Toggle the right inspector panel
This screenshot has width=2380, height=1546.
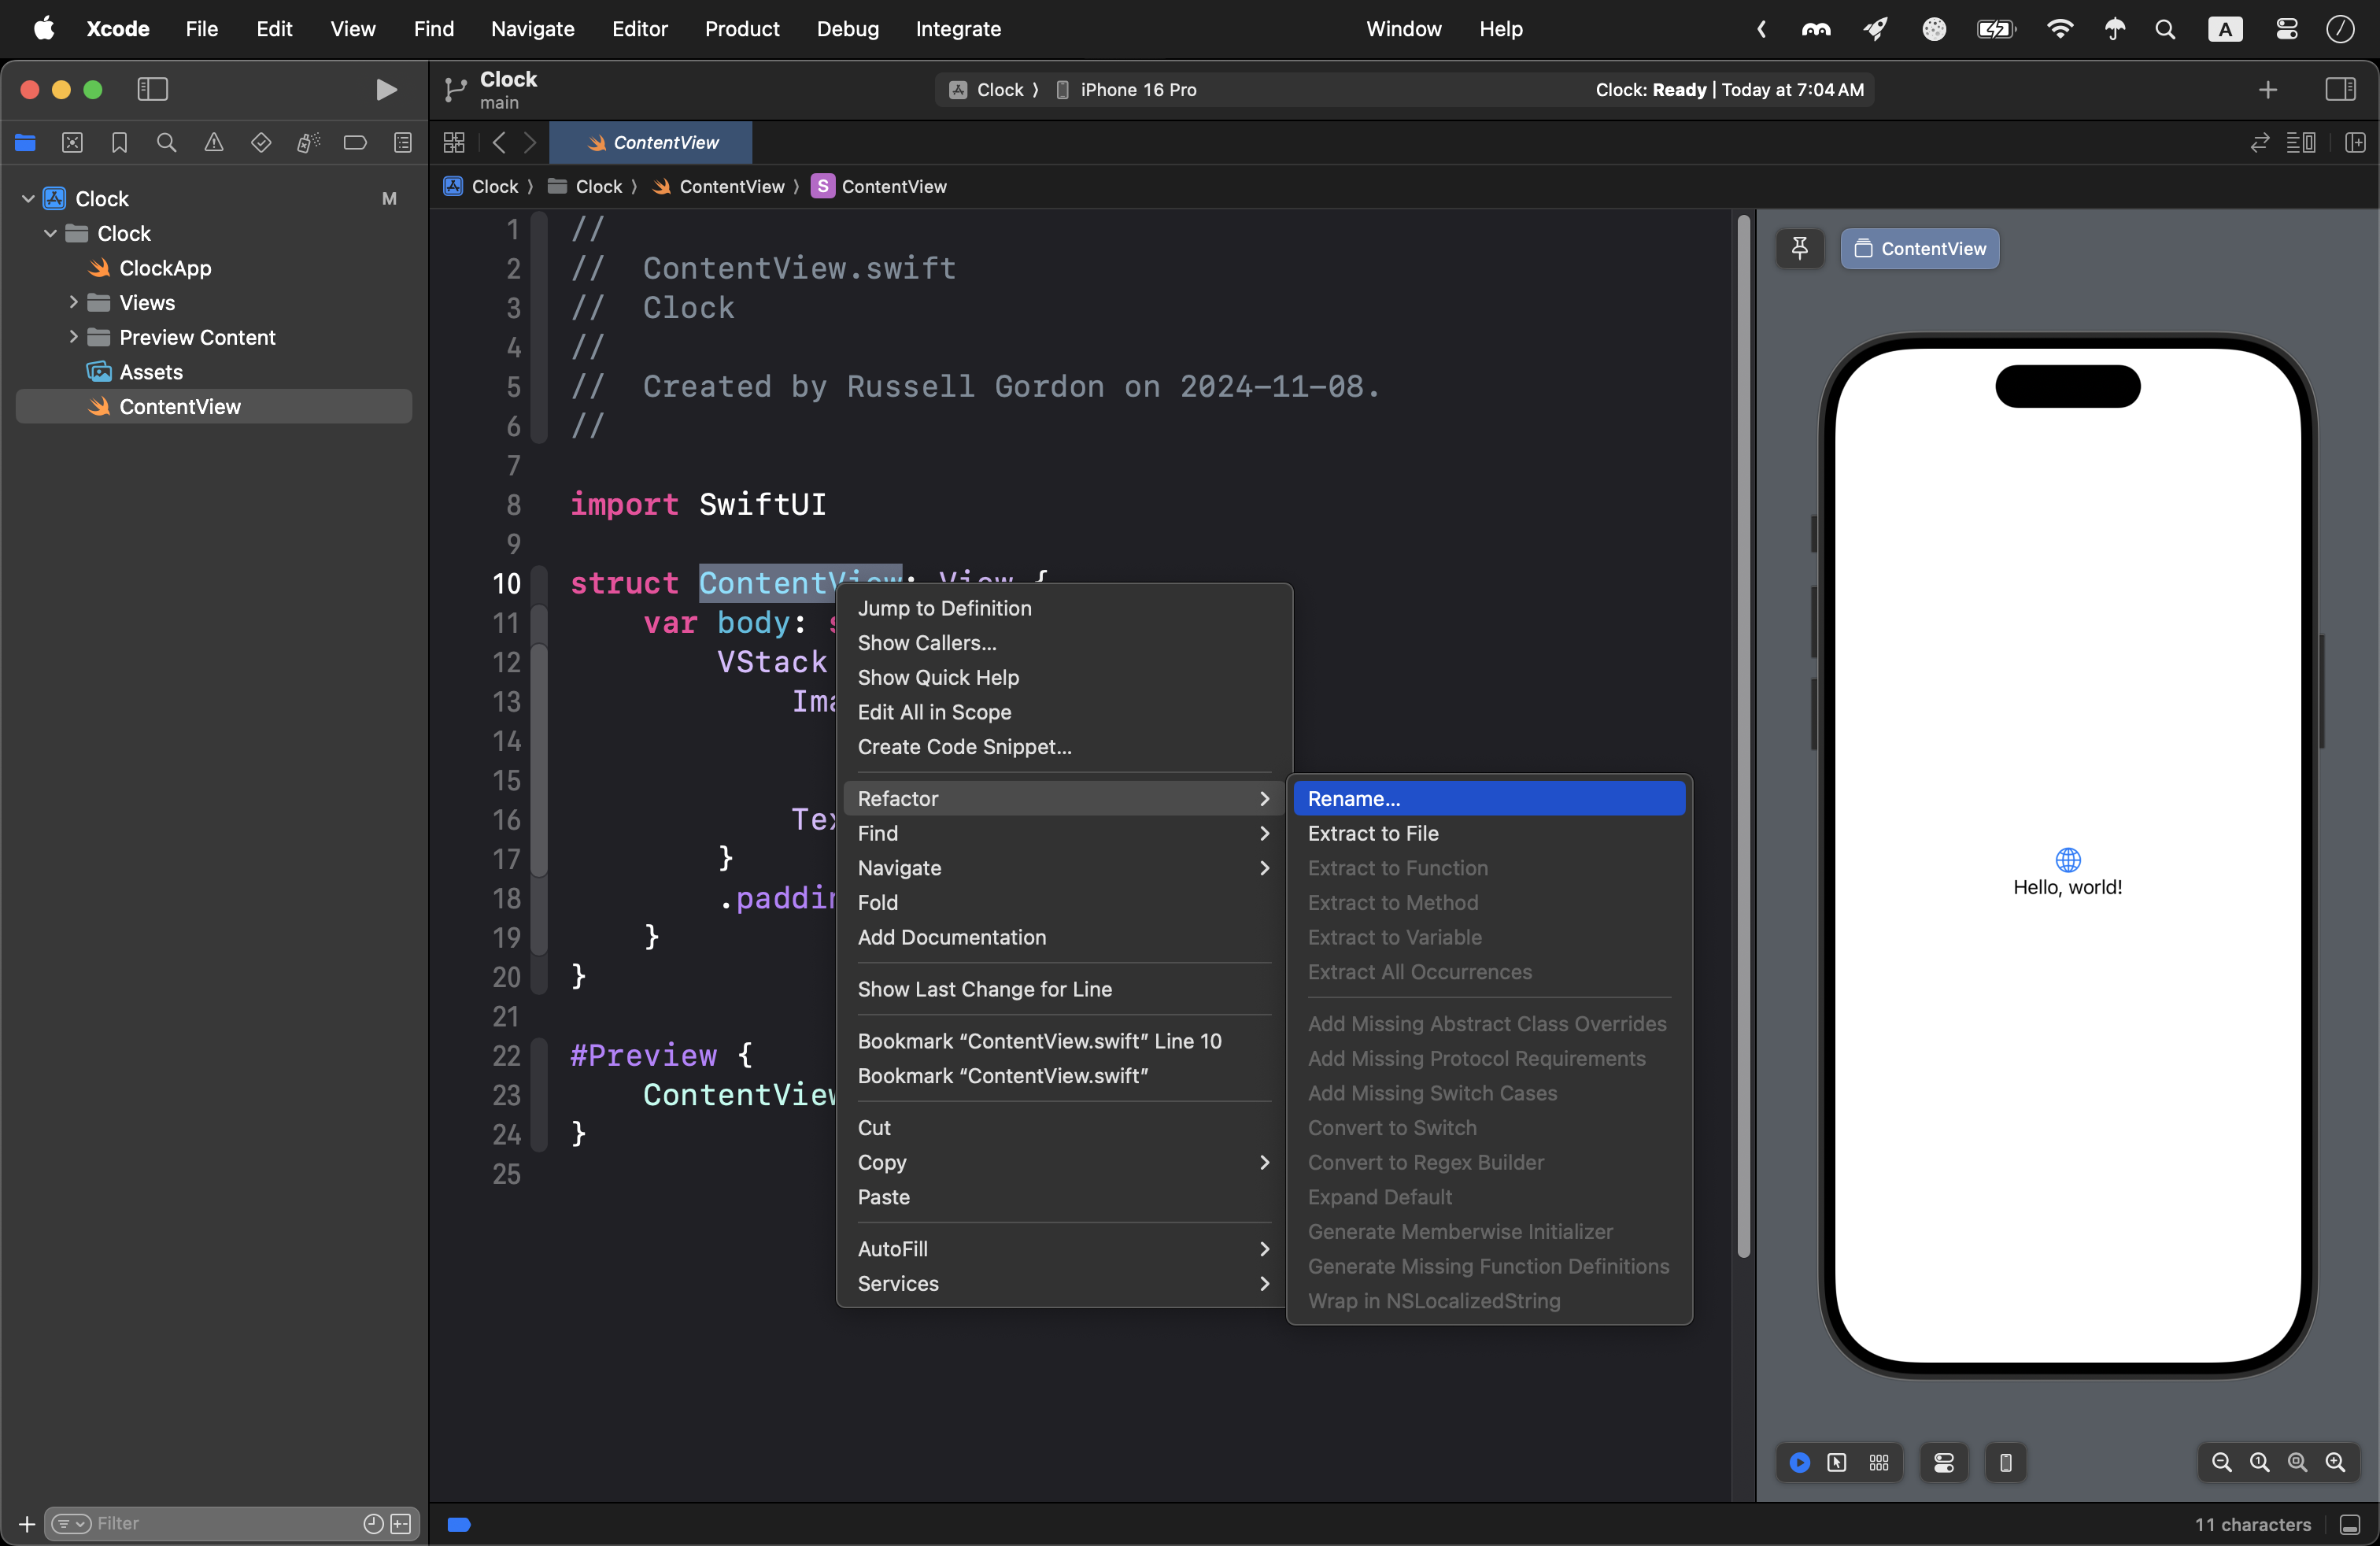(x=2340, y=90)
